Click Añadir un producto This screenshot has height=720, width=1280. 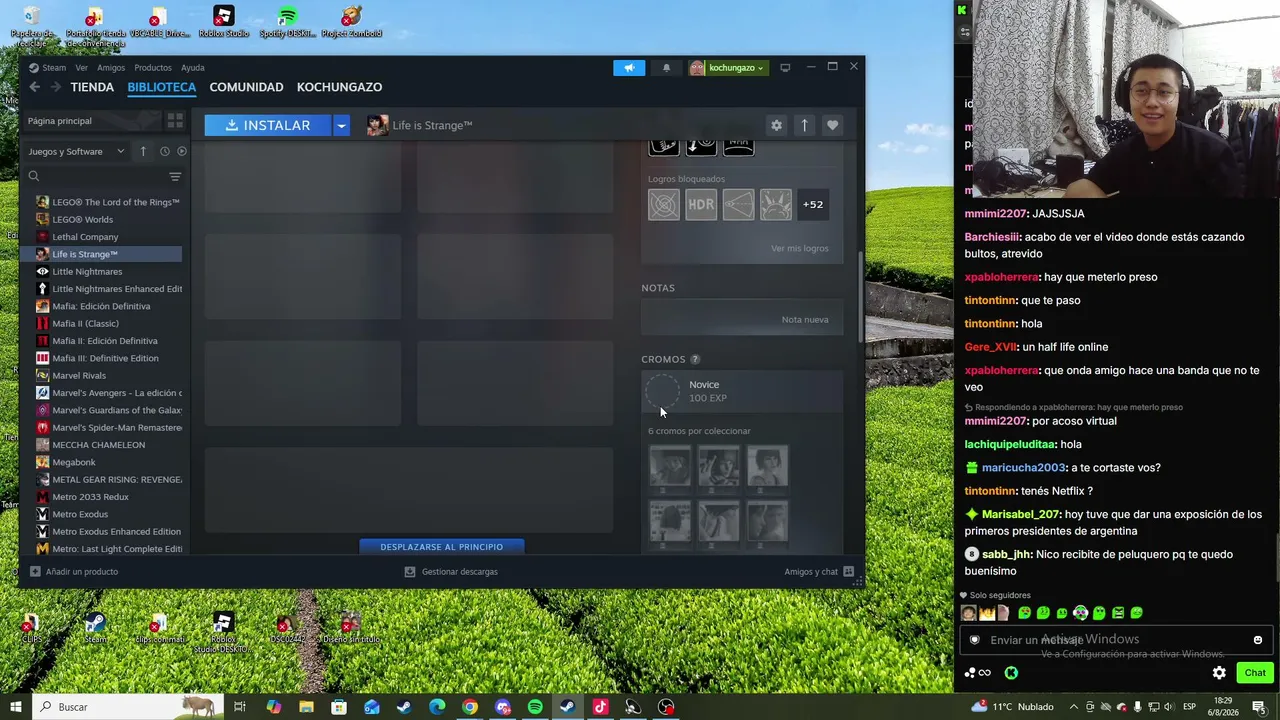74,572
